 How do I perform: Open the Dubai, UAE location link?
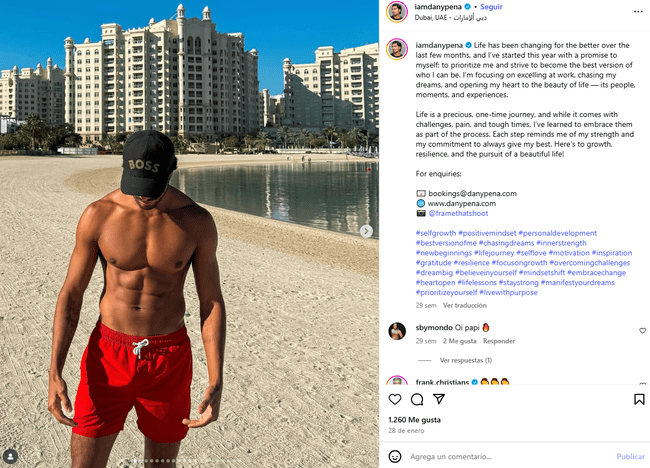(x=450, y=17)
